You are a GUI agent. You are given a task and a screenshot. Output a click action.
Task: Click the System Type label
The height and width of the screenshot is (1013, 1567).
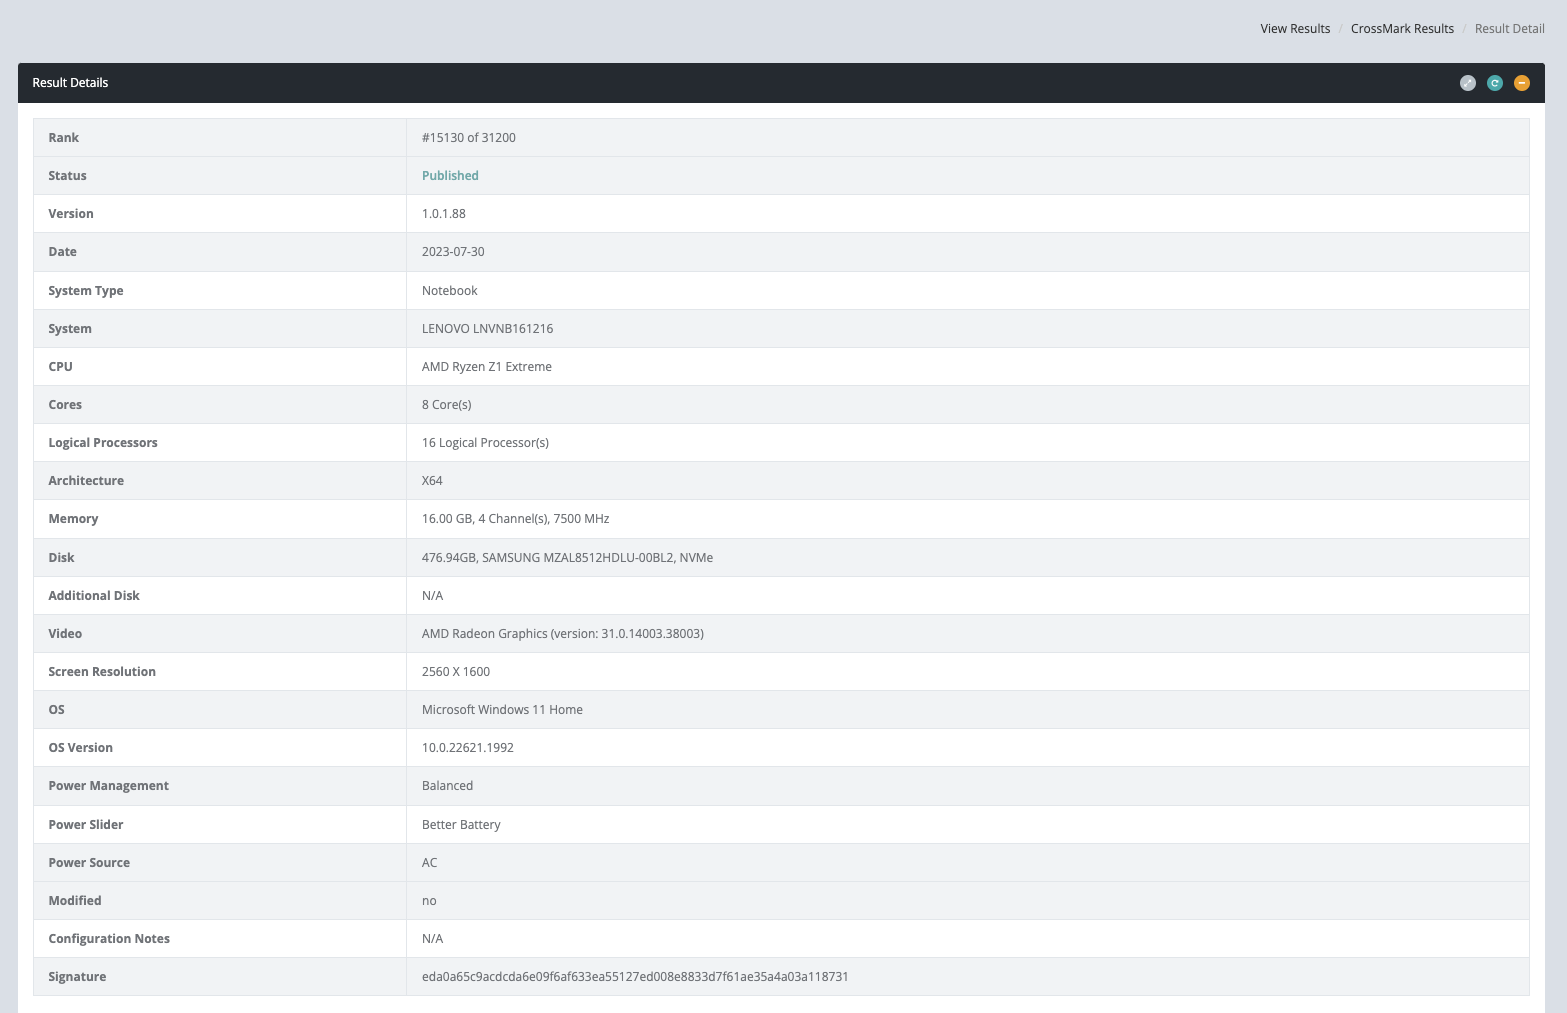[x=86, y=291]
